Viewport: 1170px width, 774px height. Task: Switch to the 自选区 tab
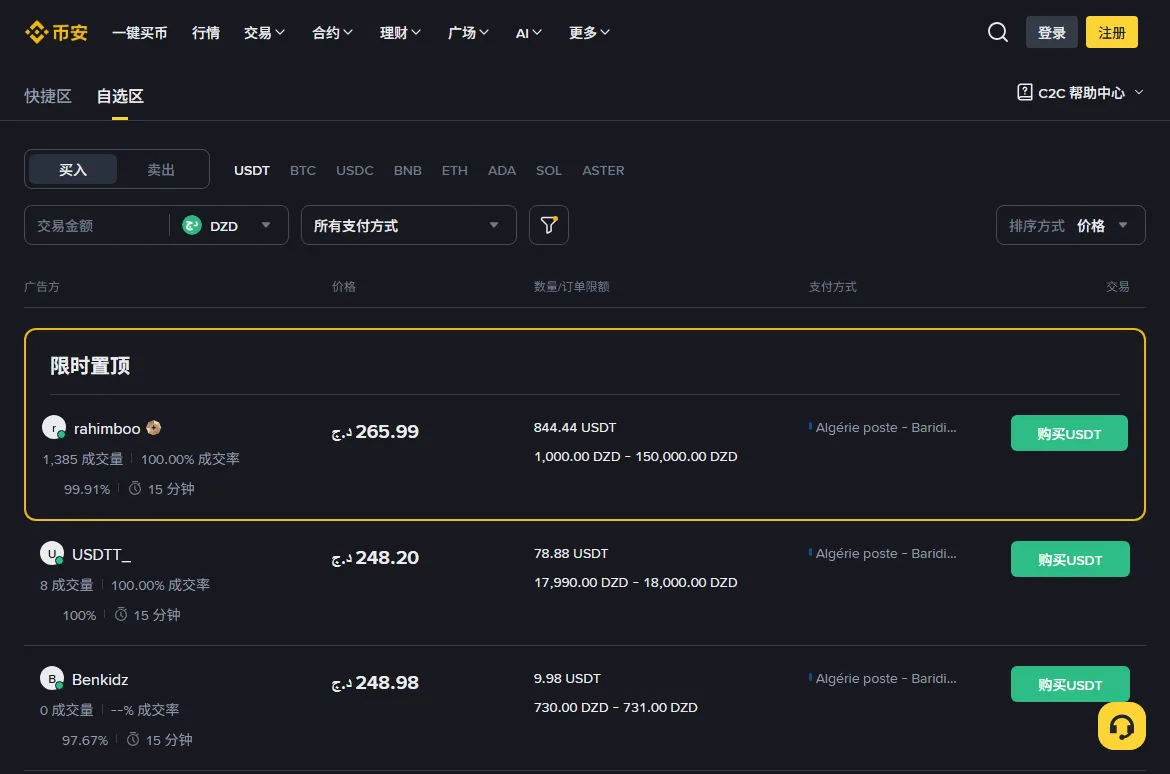coord(120,96)
